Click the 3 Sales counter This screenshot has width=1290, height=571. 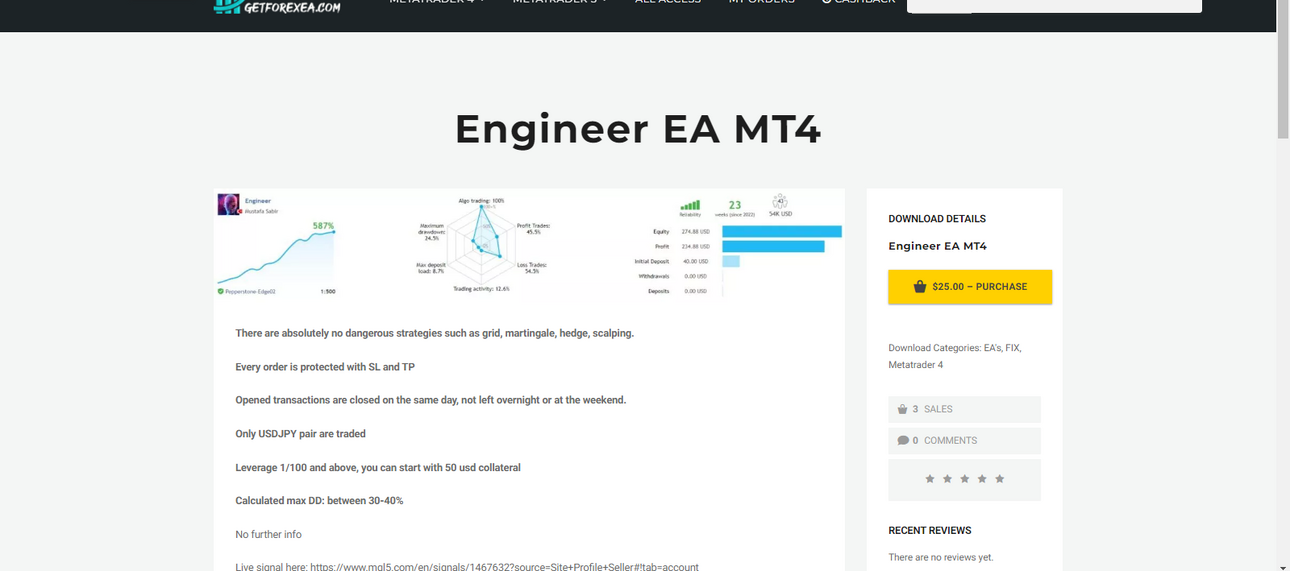964,409
